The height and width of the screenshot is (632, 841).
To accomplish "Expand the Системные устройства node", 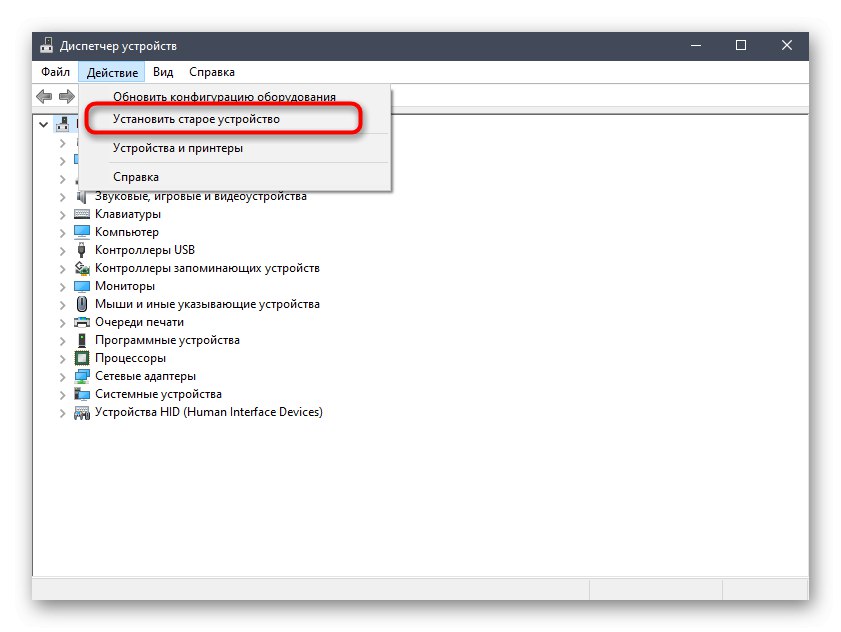I will 62,395.
